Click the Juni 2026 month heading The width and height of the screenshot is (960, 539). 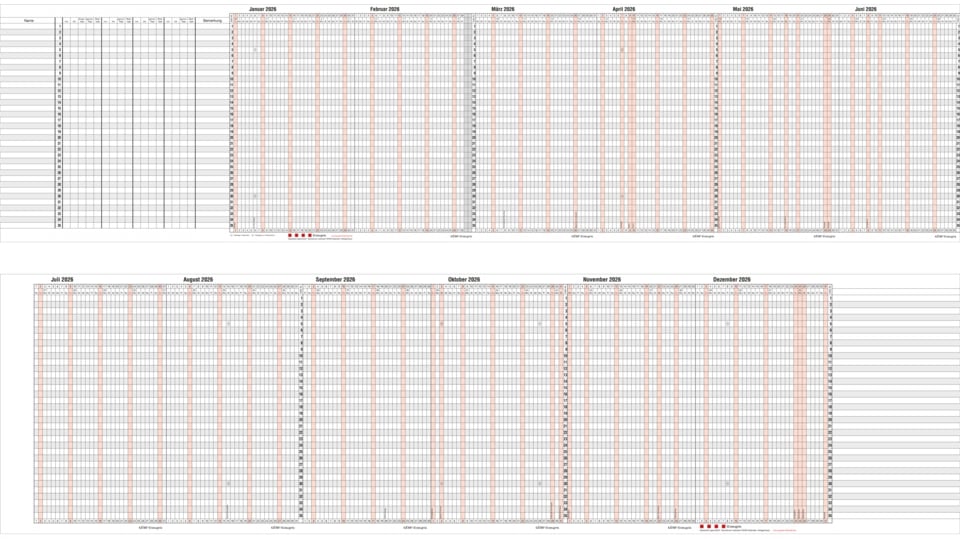click(x=866, y=8)
